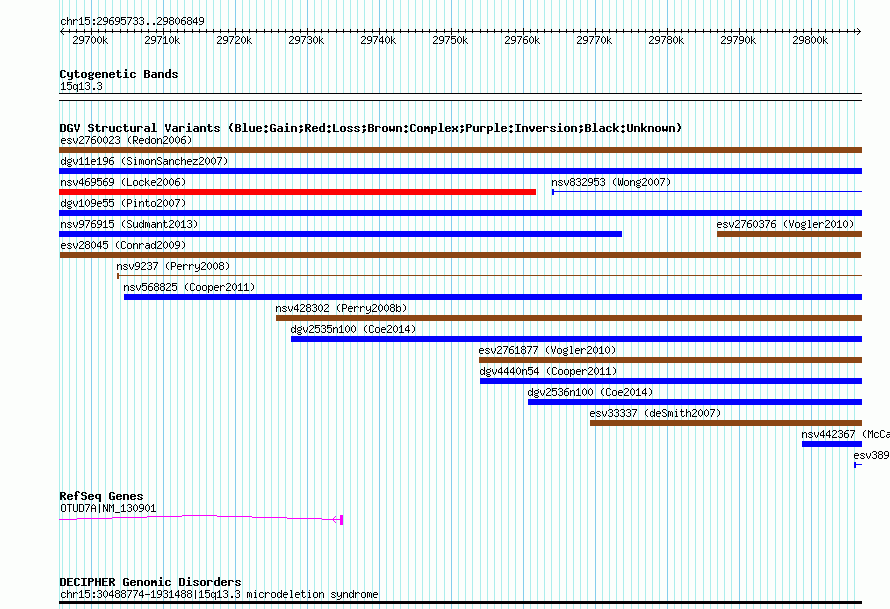890x609 pixels.
Task: Click nsv832953 (Wong2007) variant label
Action: [x=611, y=182]
